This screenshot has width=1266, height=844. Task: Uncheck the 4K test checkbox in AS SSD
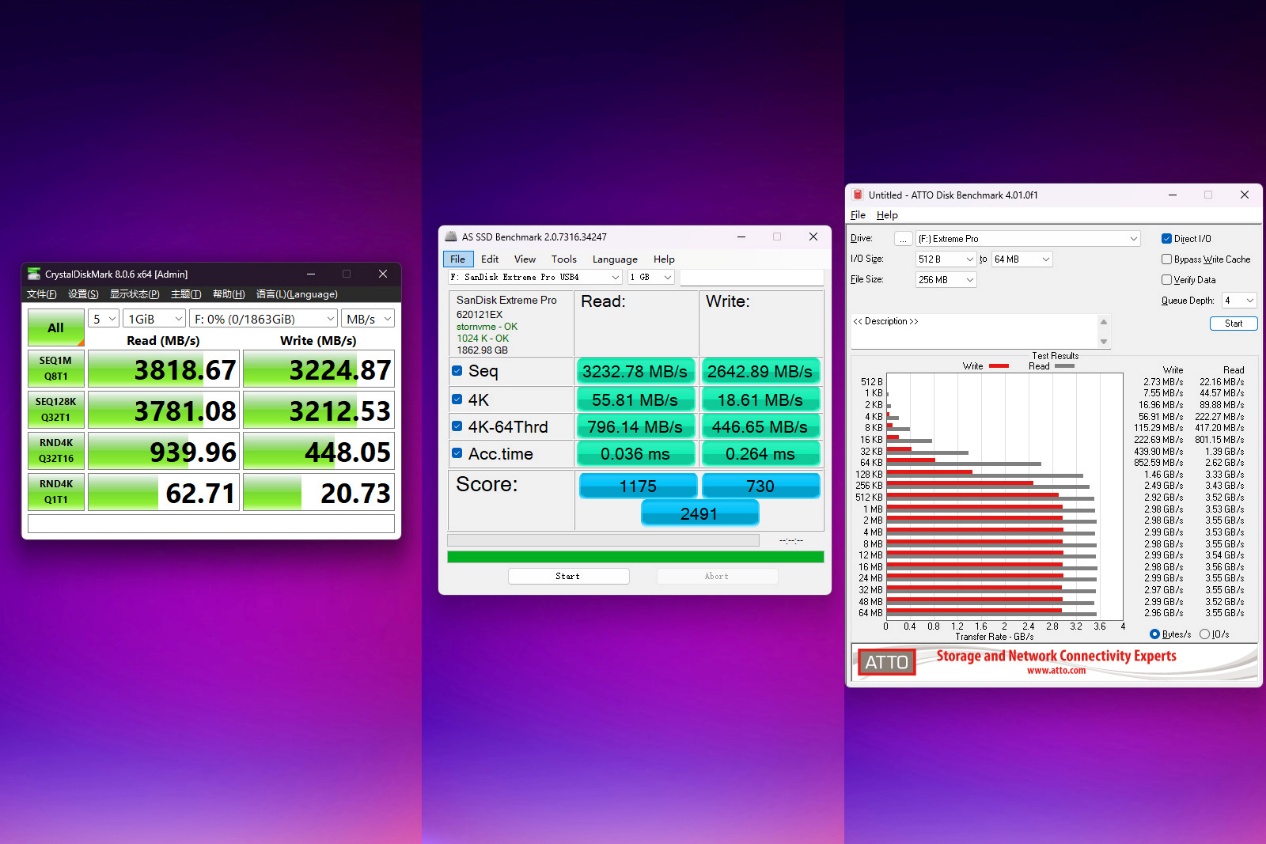coord(457,399)
